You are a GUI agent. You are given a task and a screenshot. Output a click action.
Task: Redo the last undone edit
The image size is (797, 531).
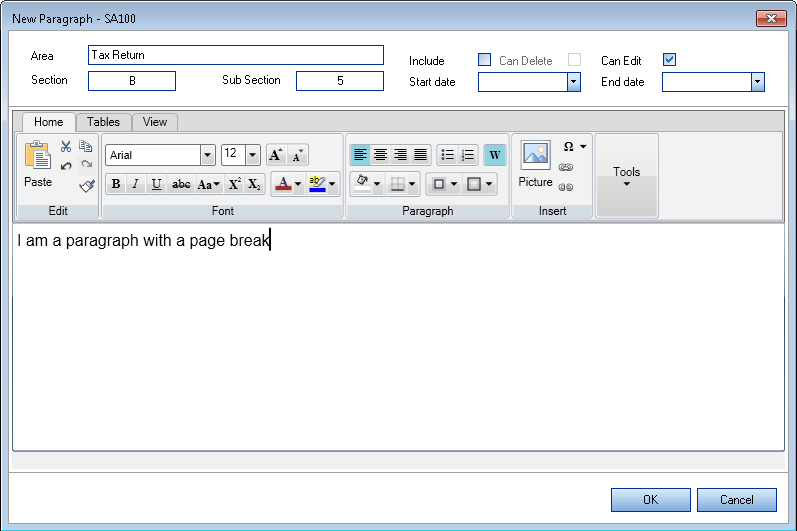click(x=86, y=165)
